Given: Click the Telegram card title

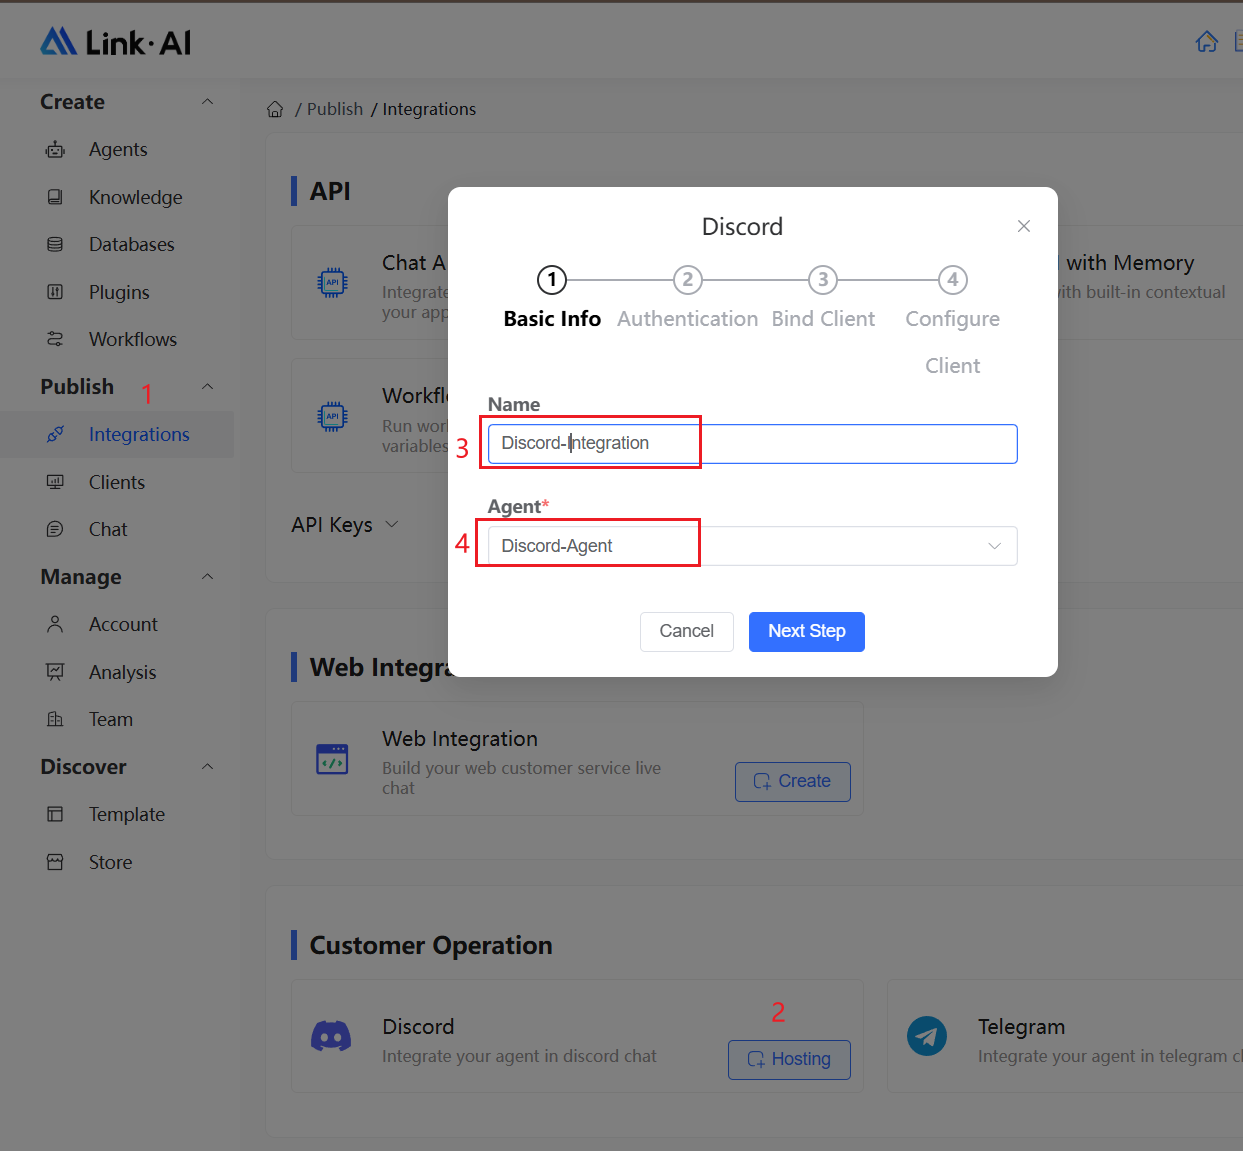Looking at the screenshot, I should coord(1021,1027).
